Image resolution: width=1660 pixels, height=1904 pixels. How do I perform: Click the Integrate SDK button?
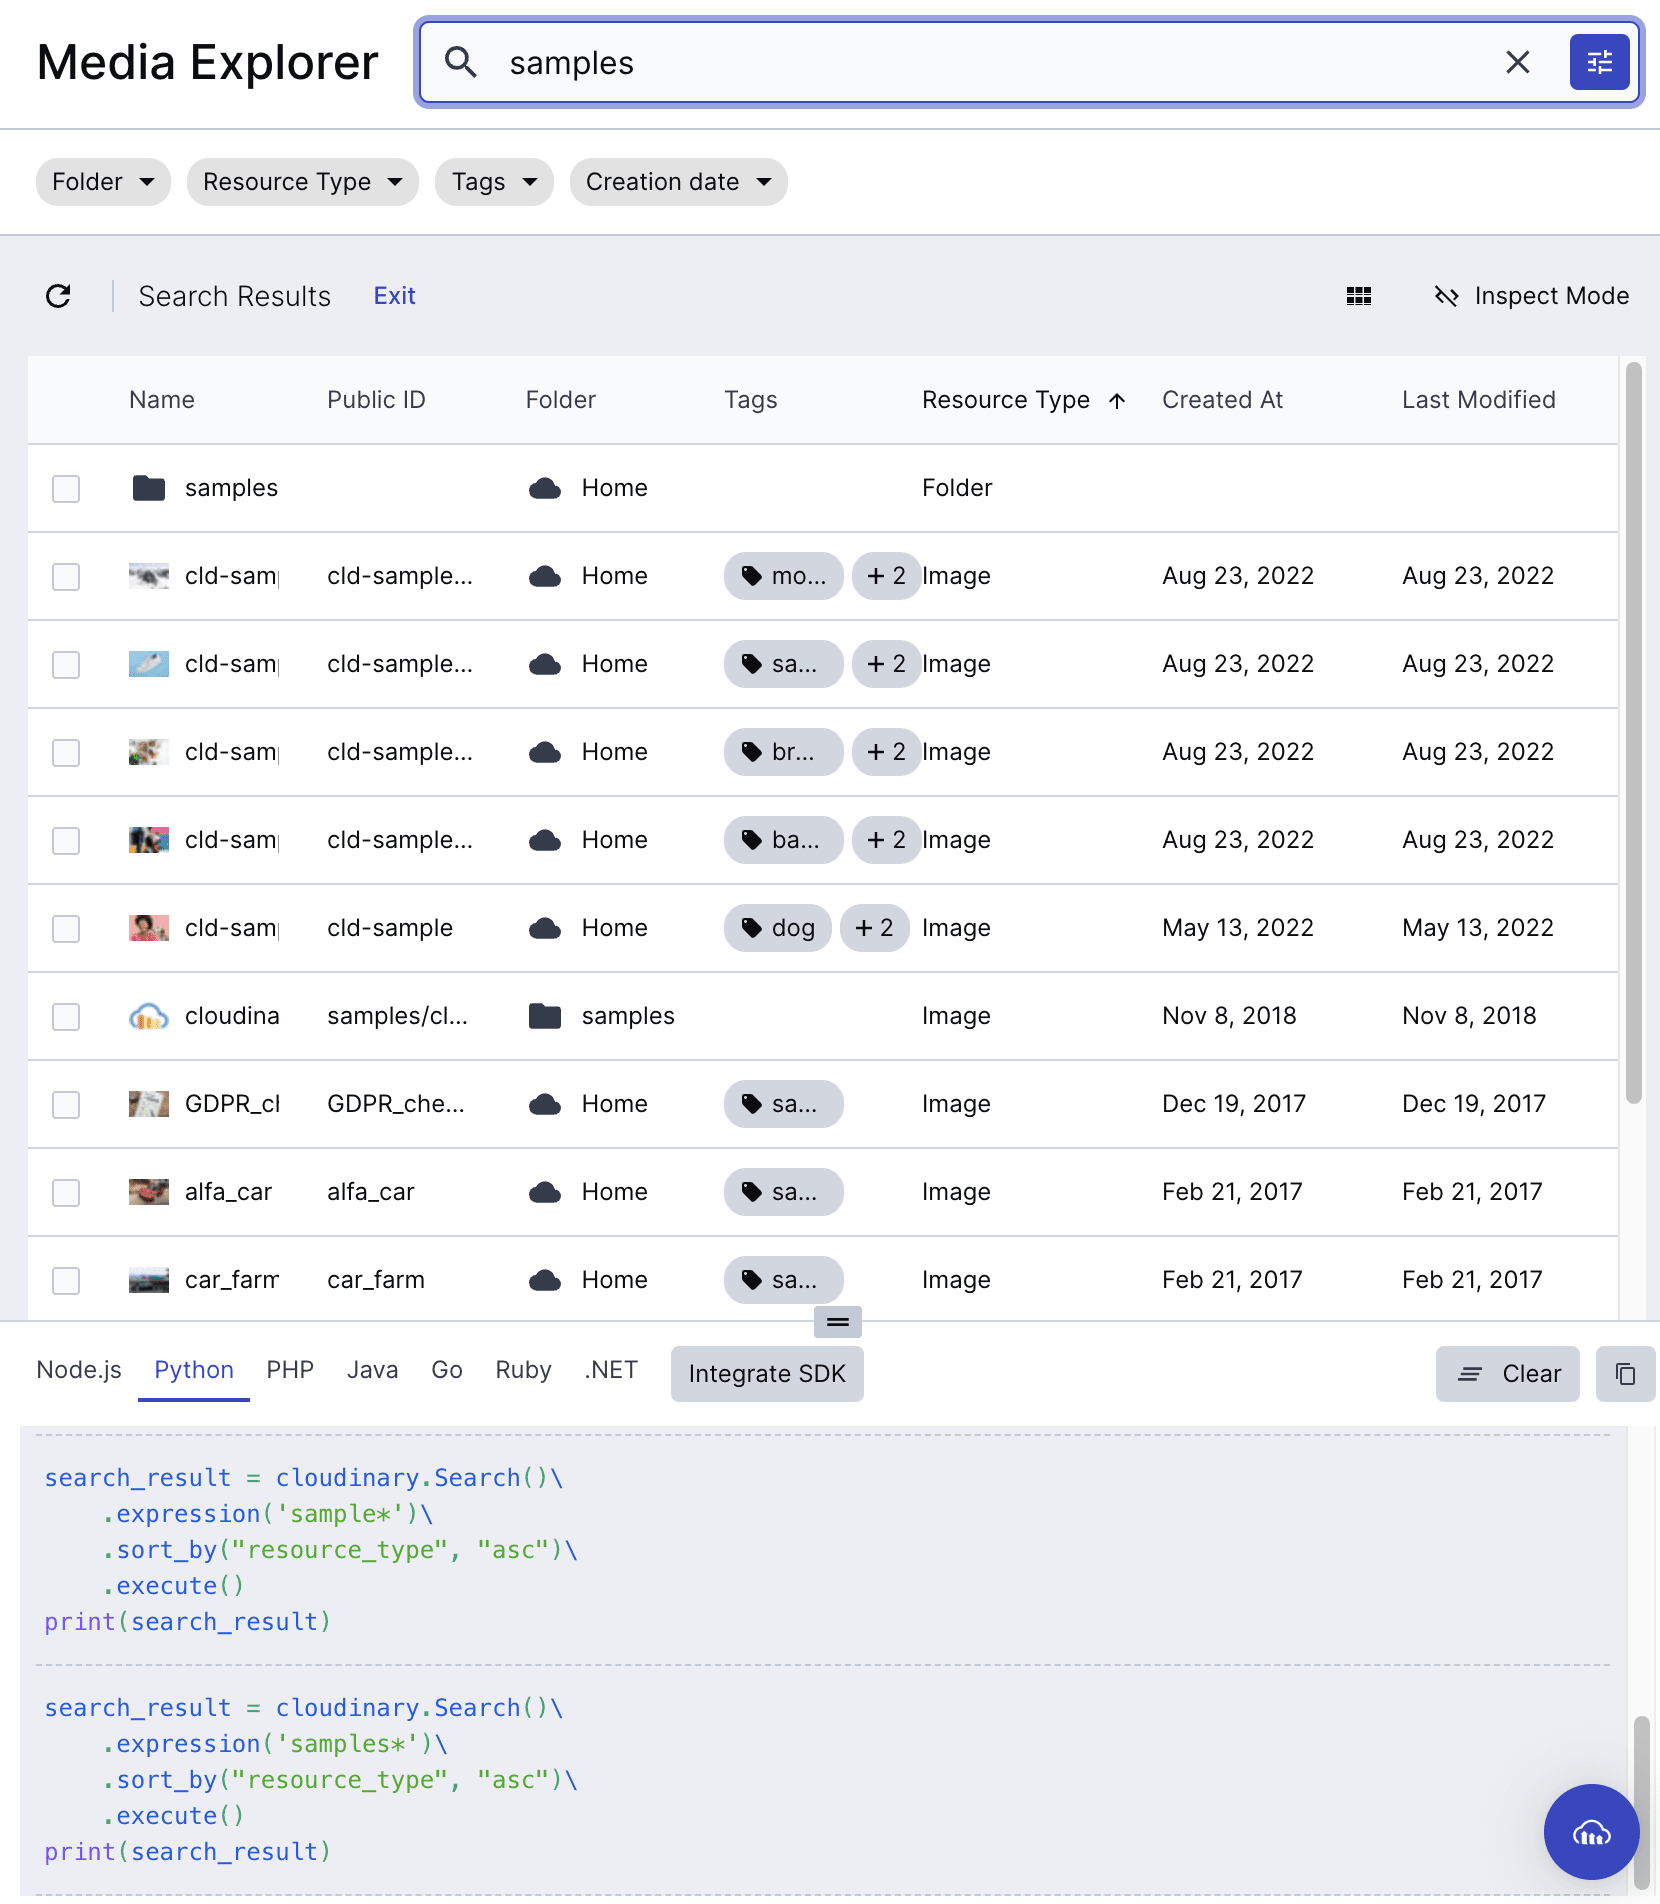click(767, 1374)
